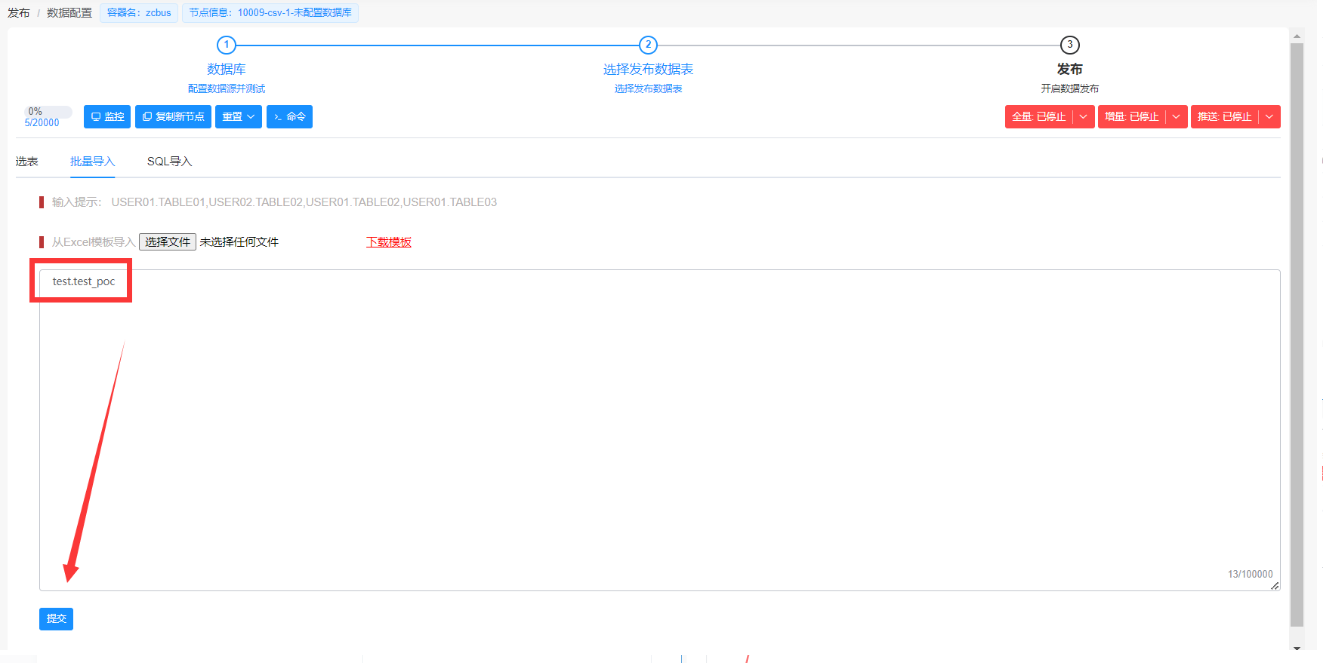Click step 3 发布 circle icon

(1070, 45)
